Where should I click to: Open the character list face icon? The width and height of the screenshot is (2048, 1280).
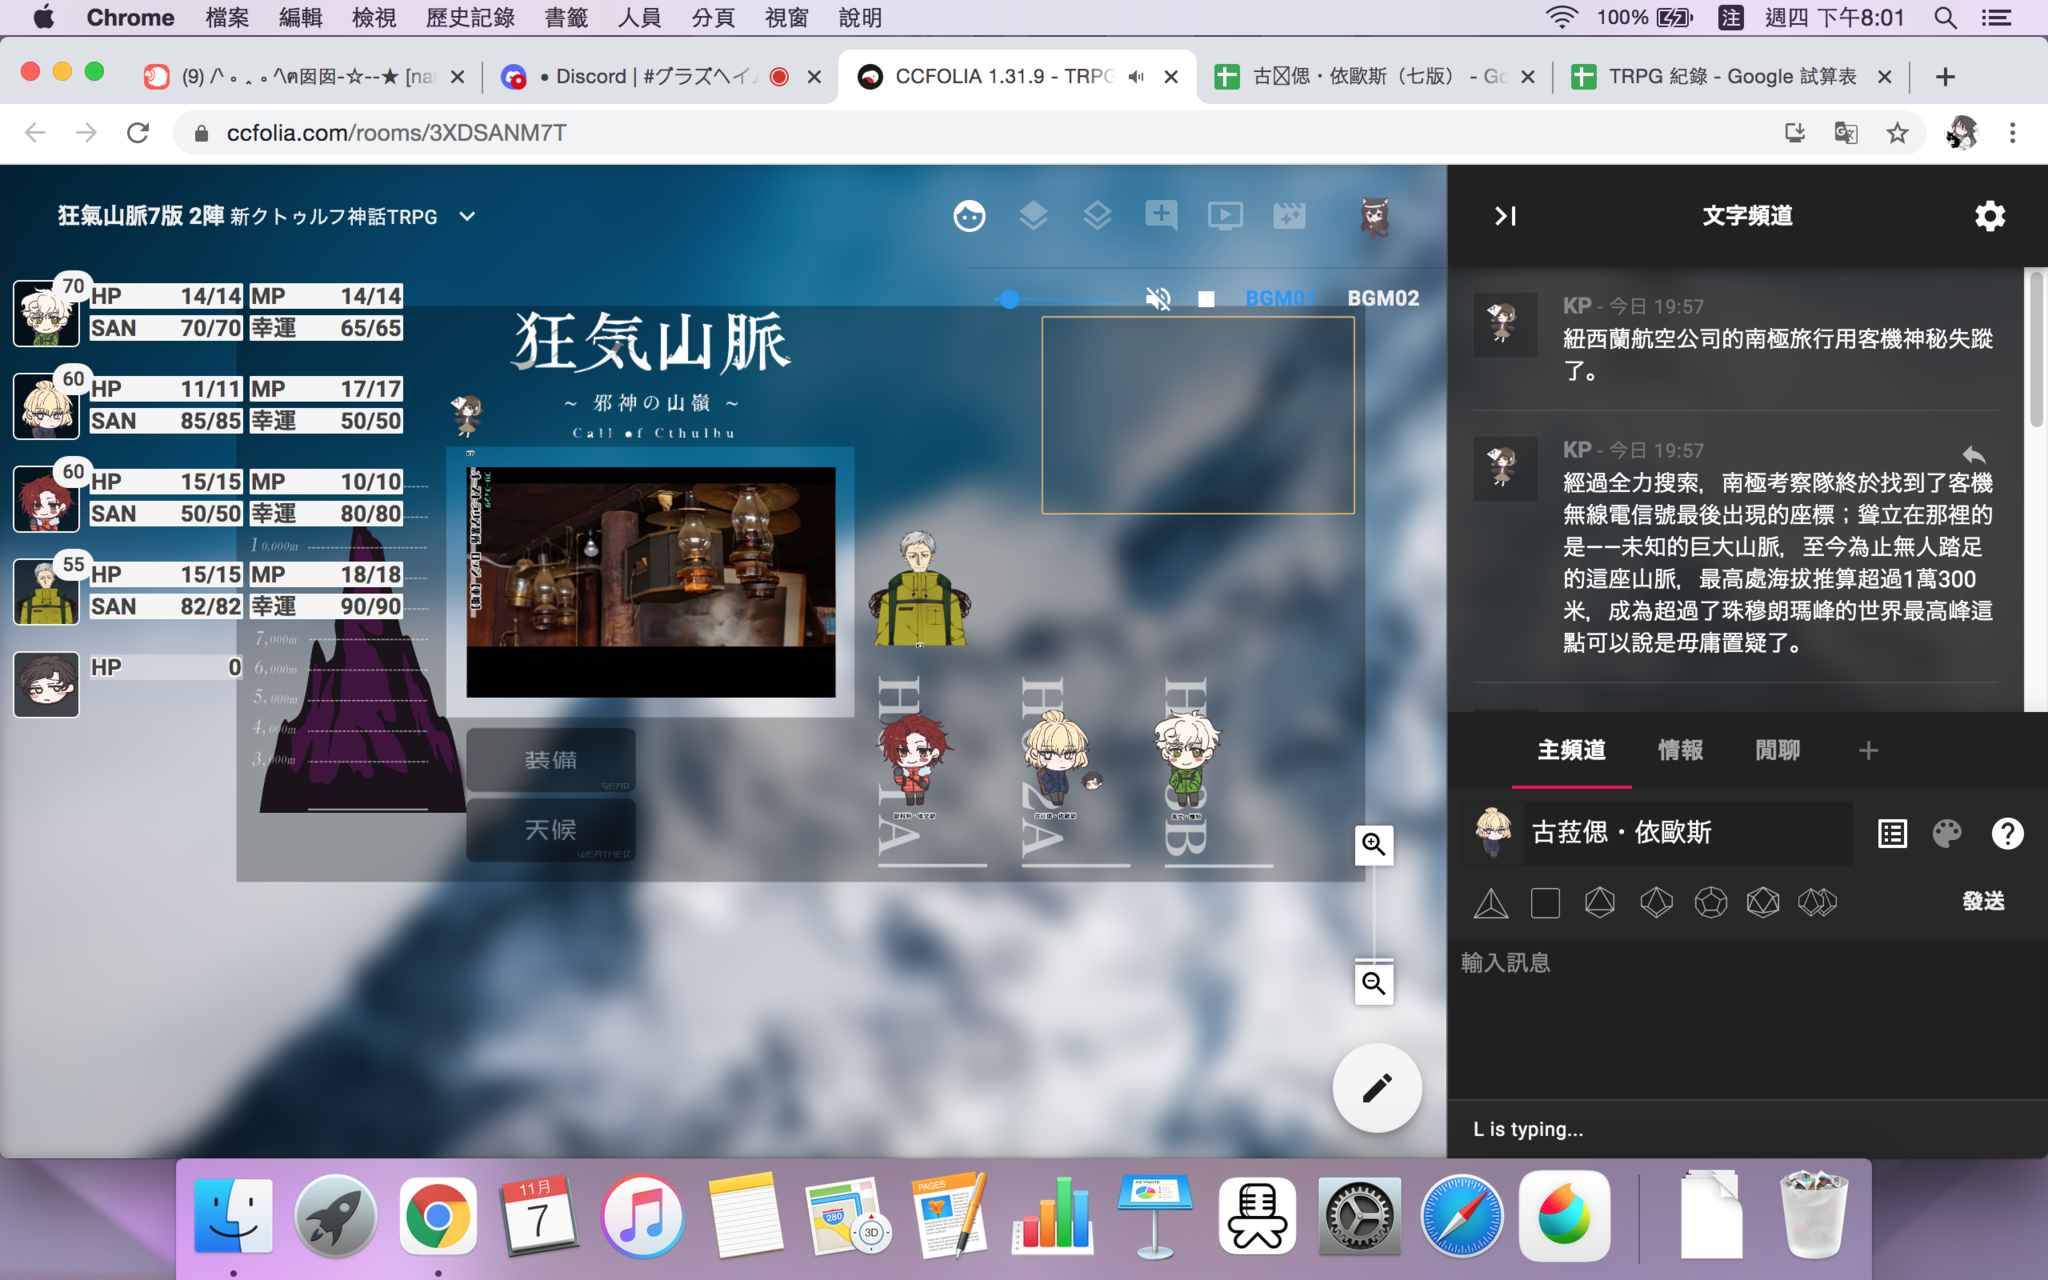[x=969, y=216]
